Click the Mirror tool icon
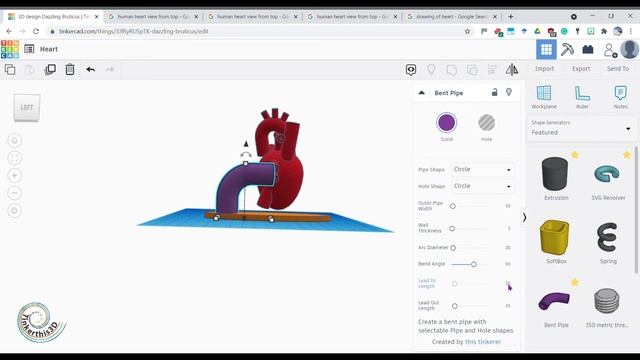The height and width of the screenshot is (360, 640). click(x=512, y=70)
